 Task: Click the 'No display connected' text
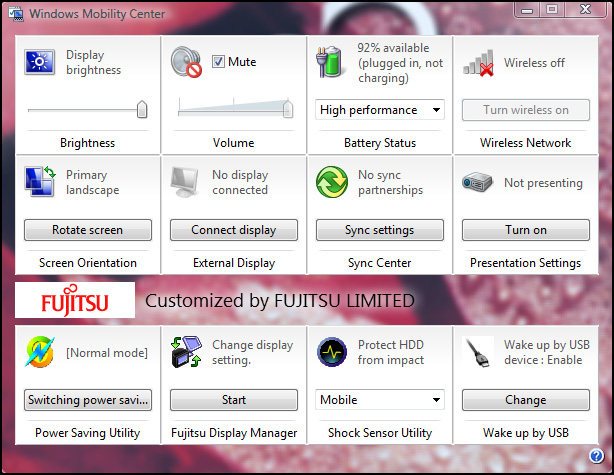click(240, 182)
